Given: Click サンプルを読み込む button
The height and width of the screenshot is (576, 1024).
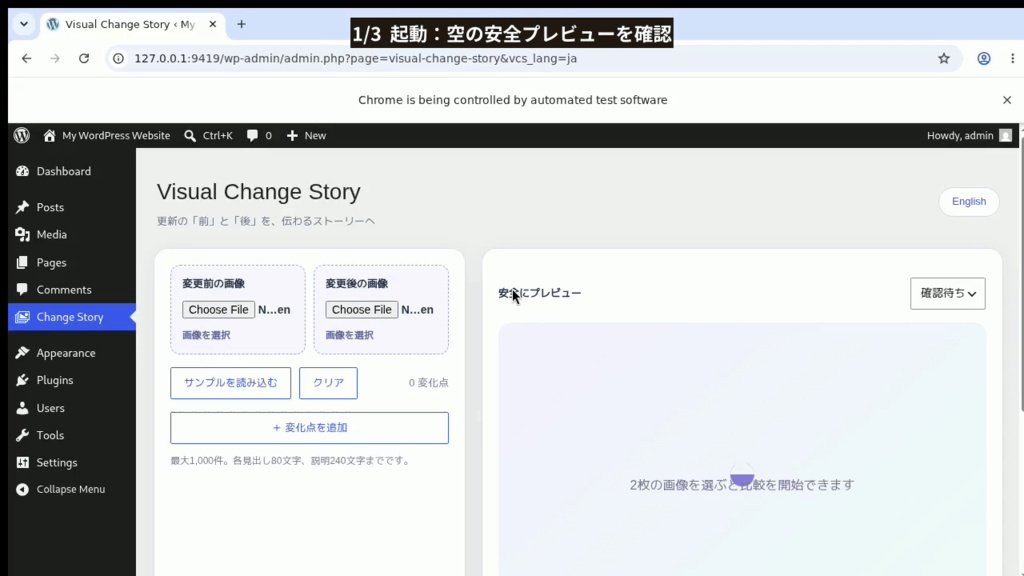Looking at the screenshot, I should coord(231,383).
